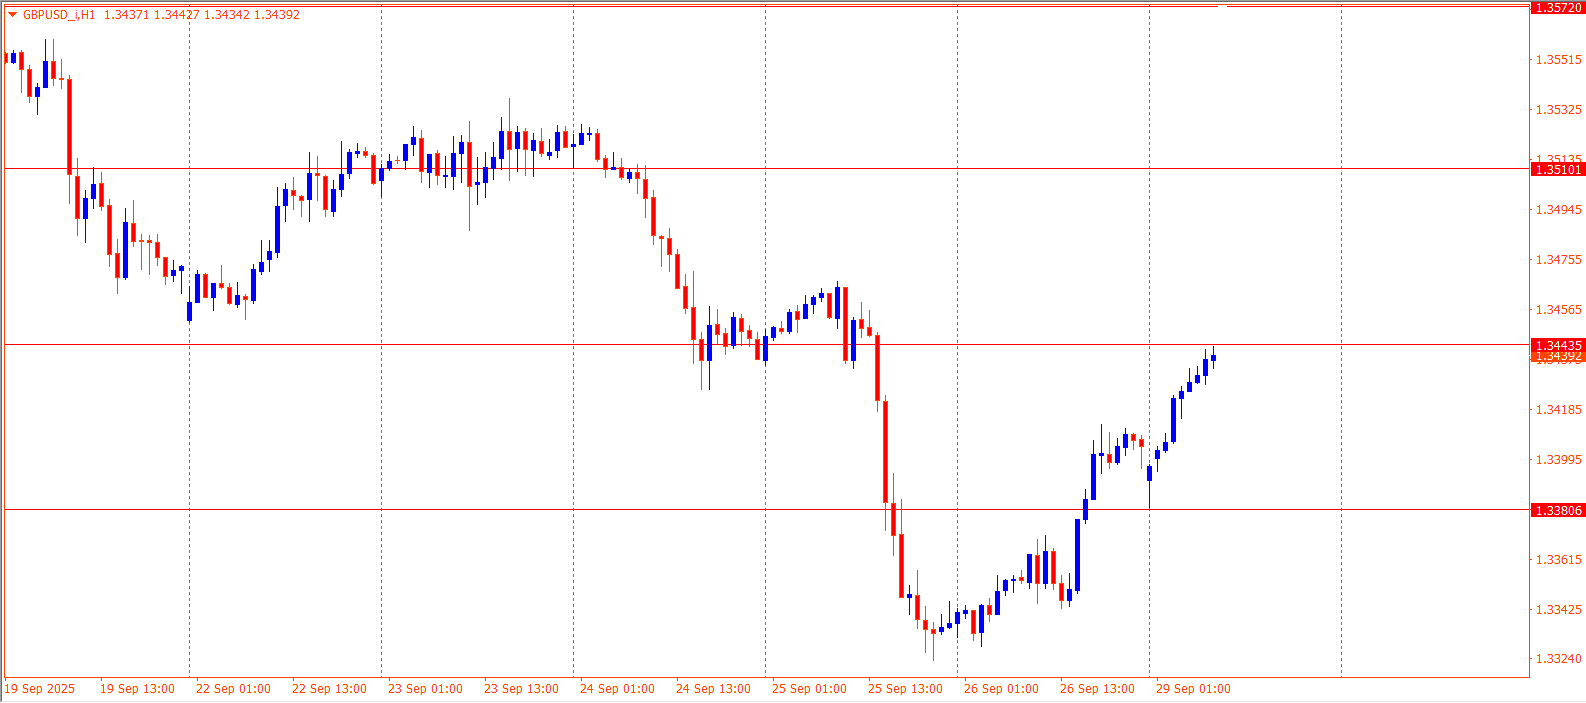Select the red 1.33806 price level tag
The width and height of the screenshot is (1586, 703).
[x=1558, y=511]
